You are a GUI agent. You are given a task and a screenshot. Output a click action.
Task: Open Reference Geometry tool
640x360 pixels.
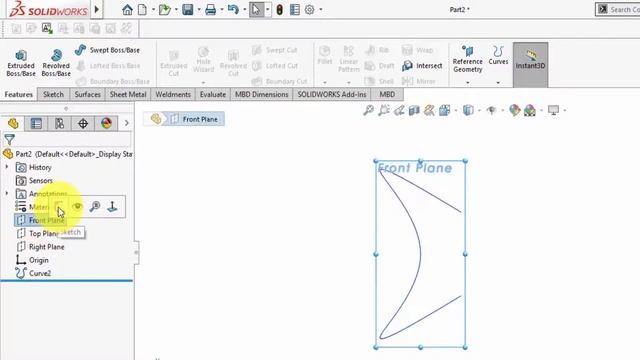(x=467, y=60)
